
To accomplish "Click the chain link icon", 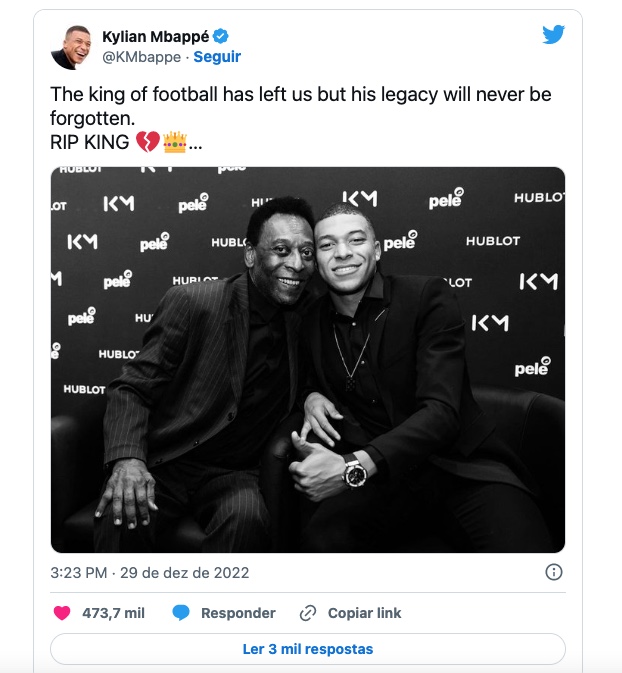I will pyautogui.click(x=308, y=613).
